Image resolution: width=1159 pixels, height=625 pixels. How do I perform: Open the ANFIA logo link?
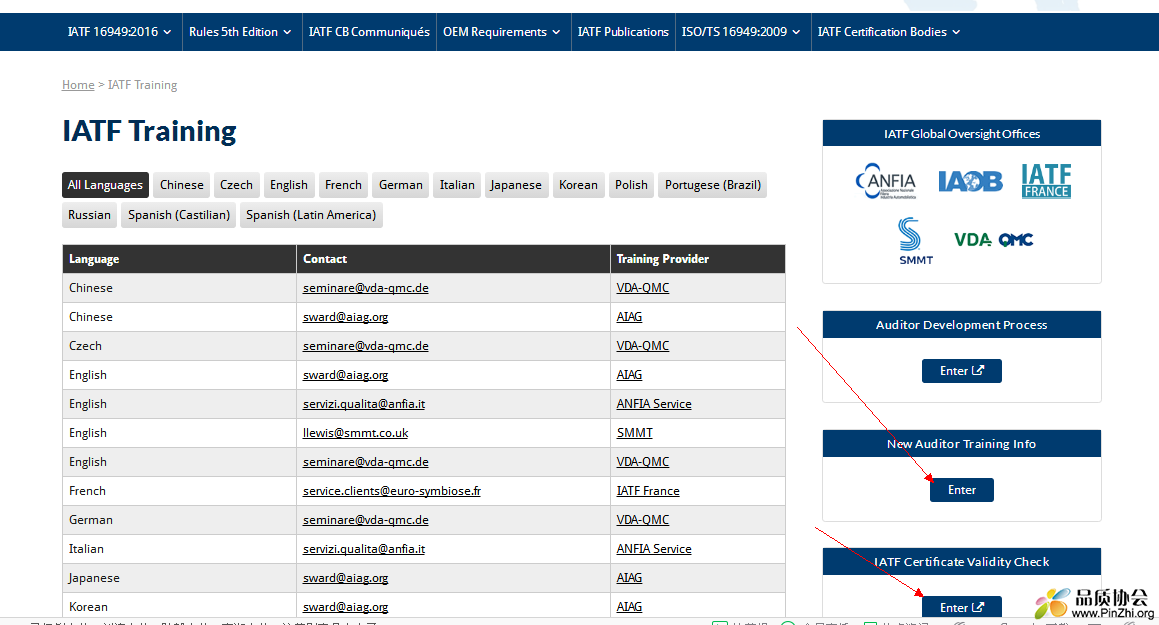886,181
